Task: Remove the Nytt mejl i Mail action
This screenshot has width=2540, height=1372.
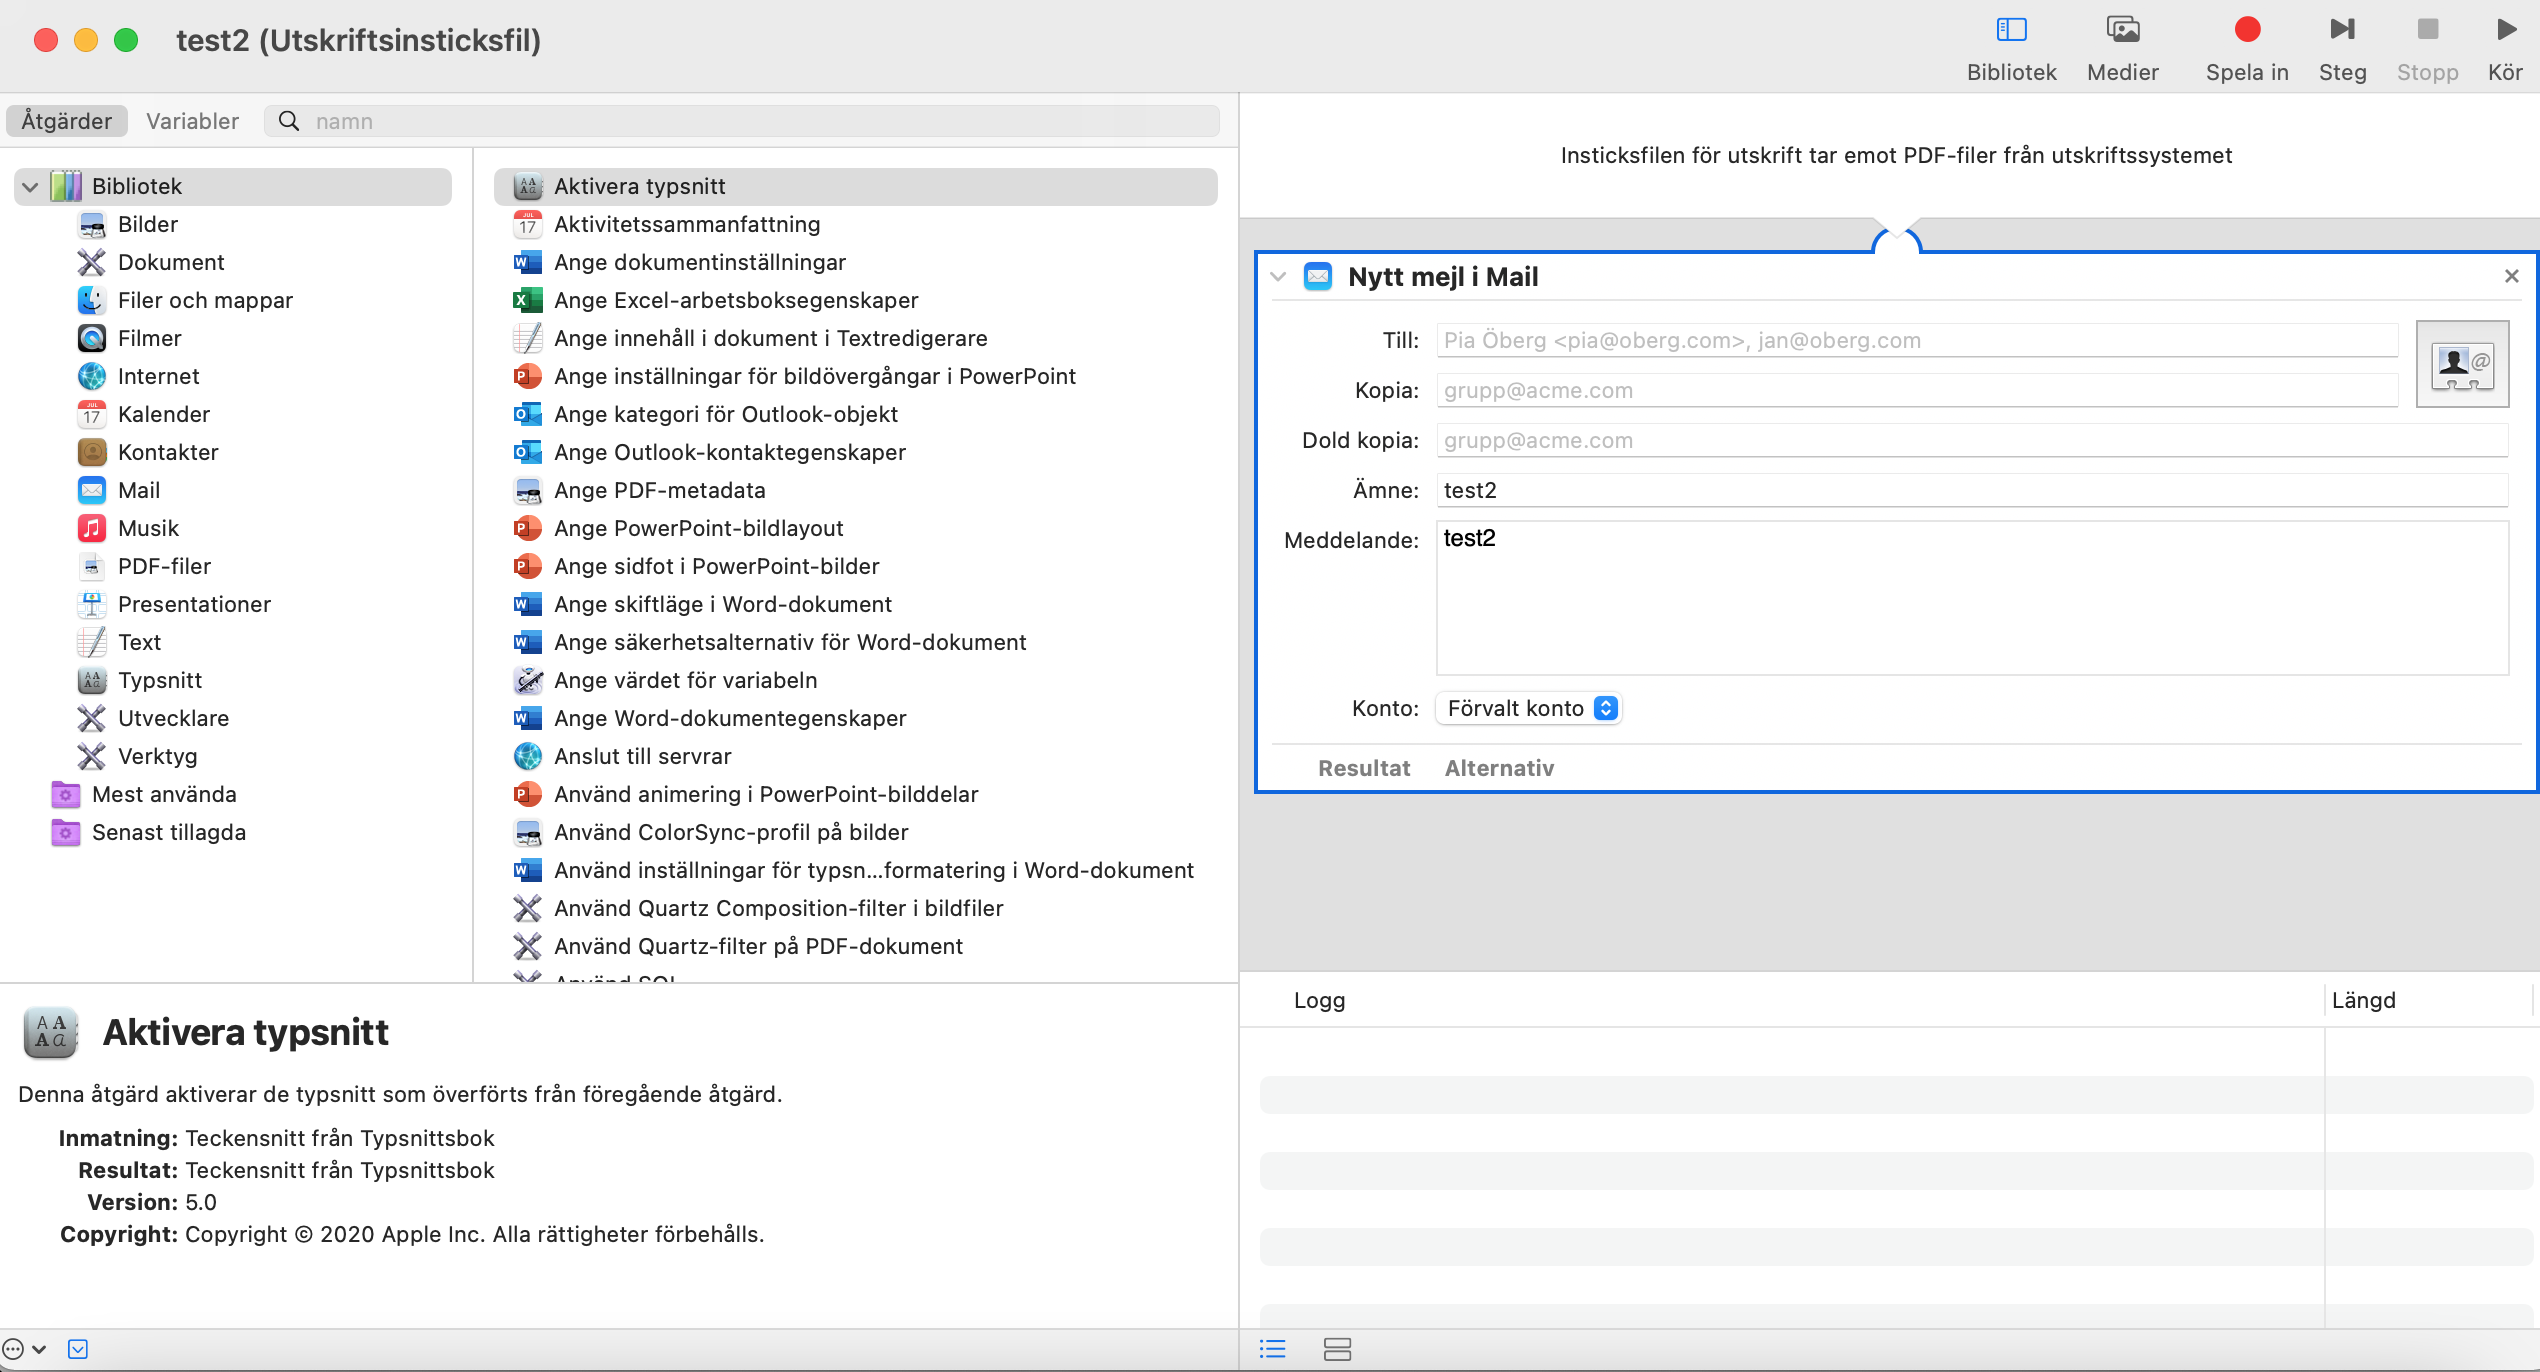Action: point(2511,276)
